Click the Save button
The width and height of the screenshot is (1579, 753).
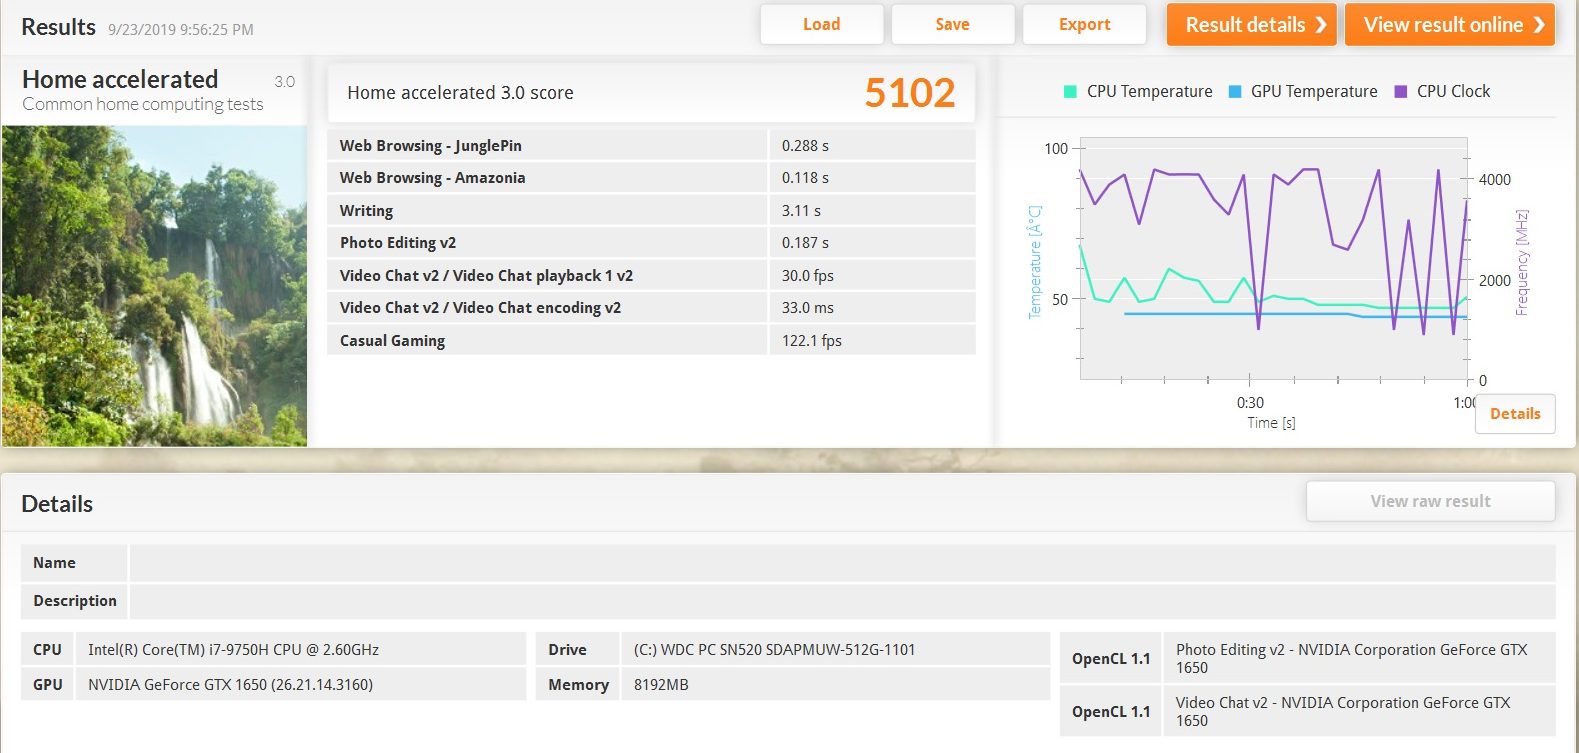click(952, 25)
